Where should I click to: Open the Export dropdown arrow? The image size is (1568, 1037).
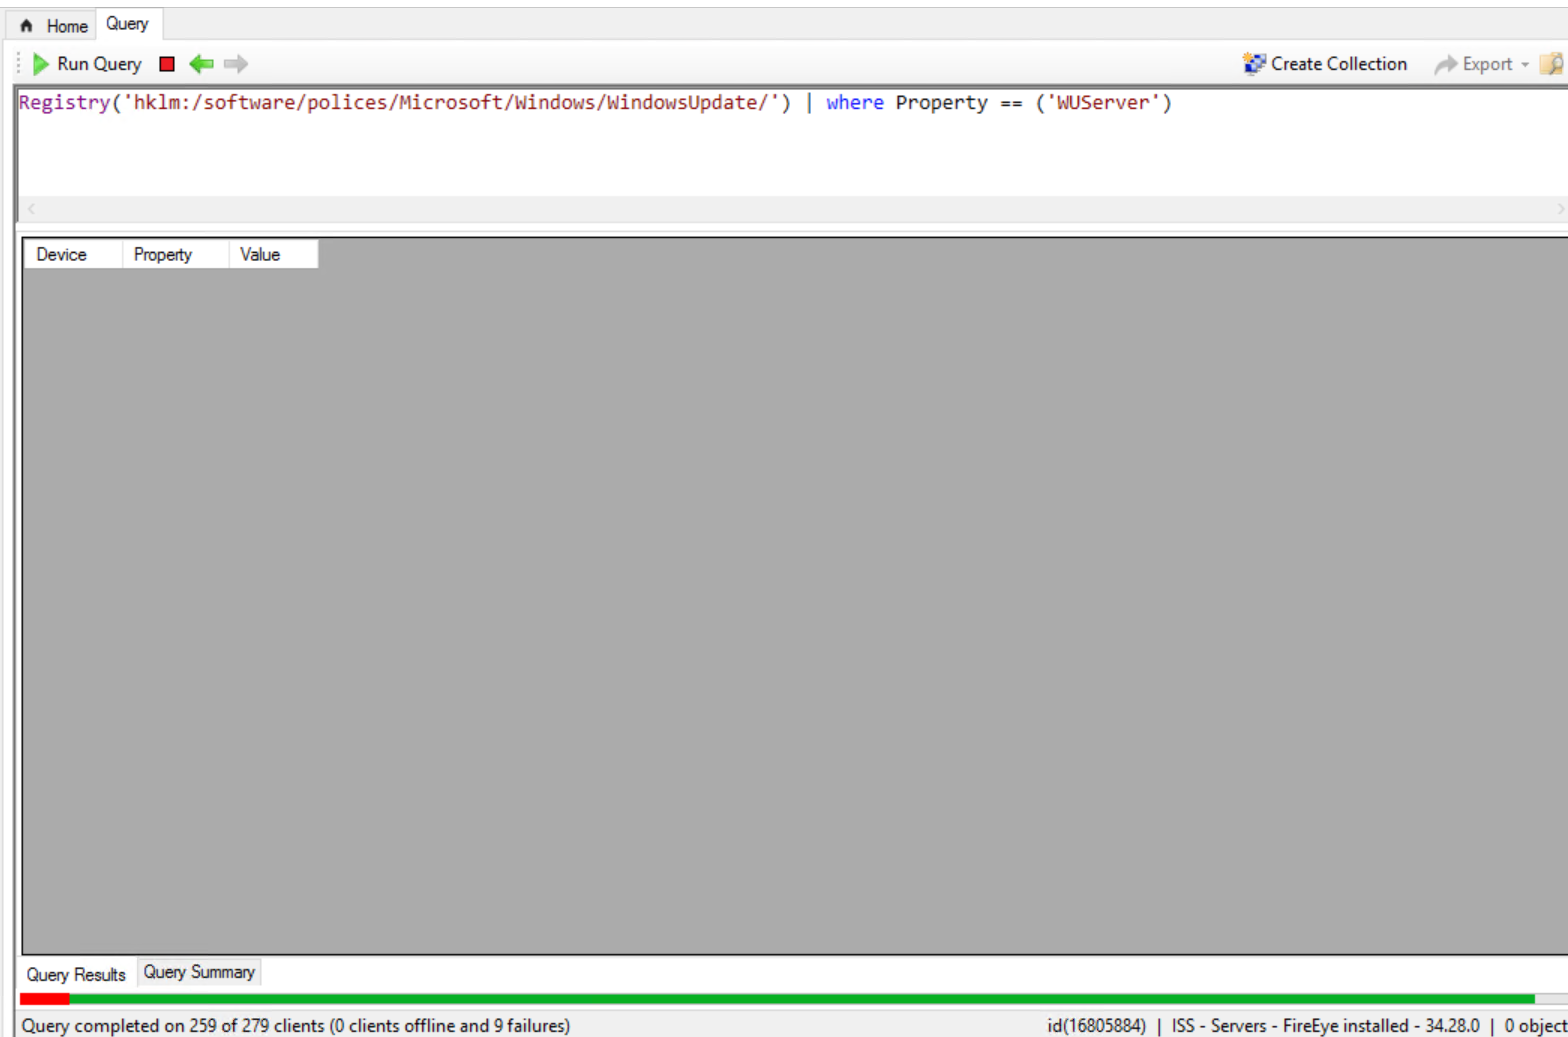(1525, 64)
